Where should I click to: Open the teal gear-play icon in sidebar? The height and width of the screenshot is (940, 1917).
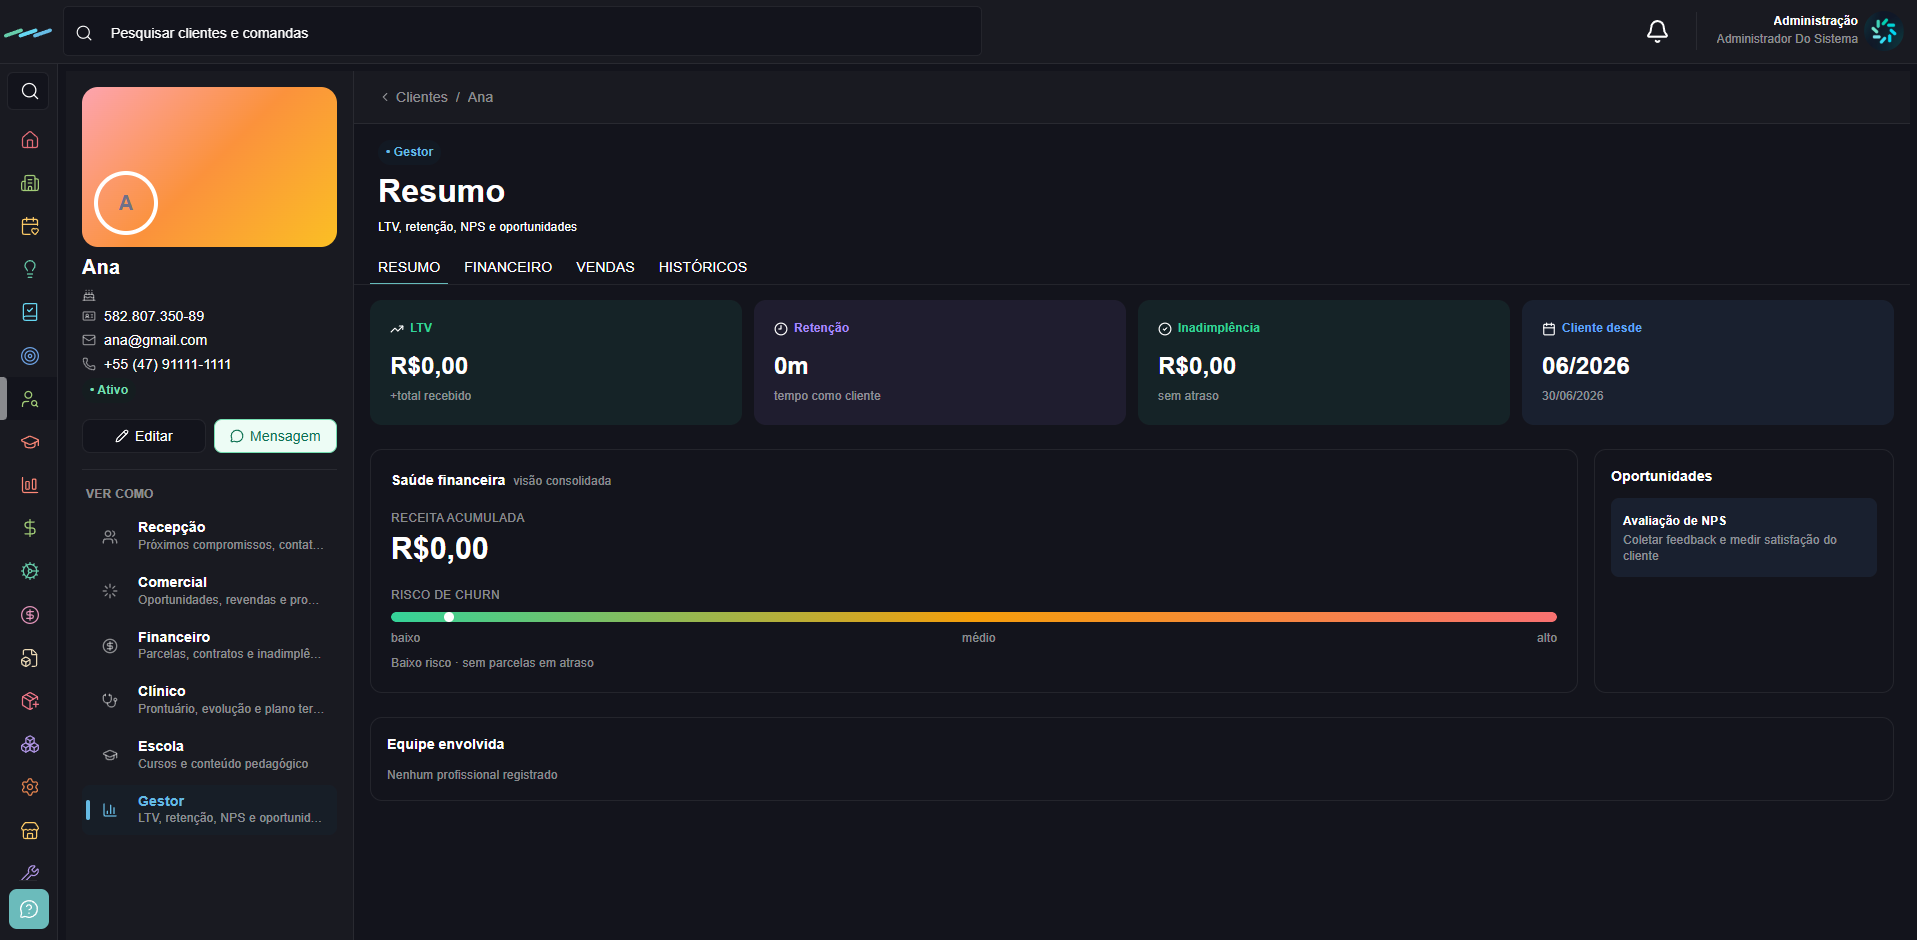(30, 571)
